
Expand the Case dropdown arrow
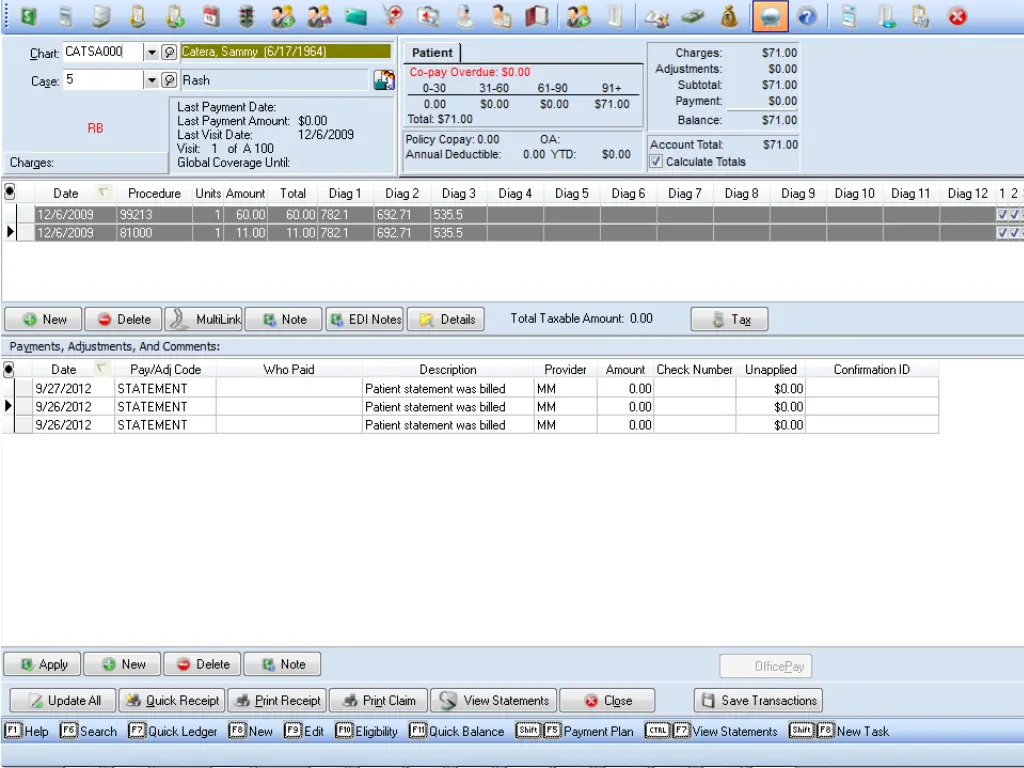point(152,80)
